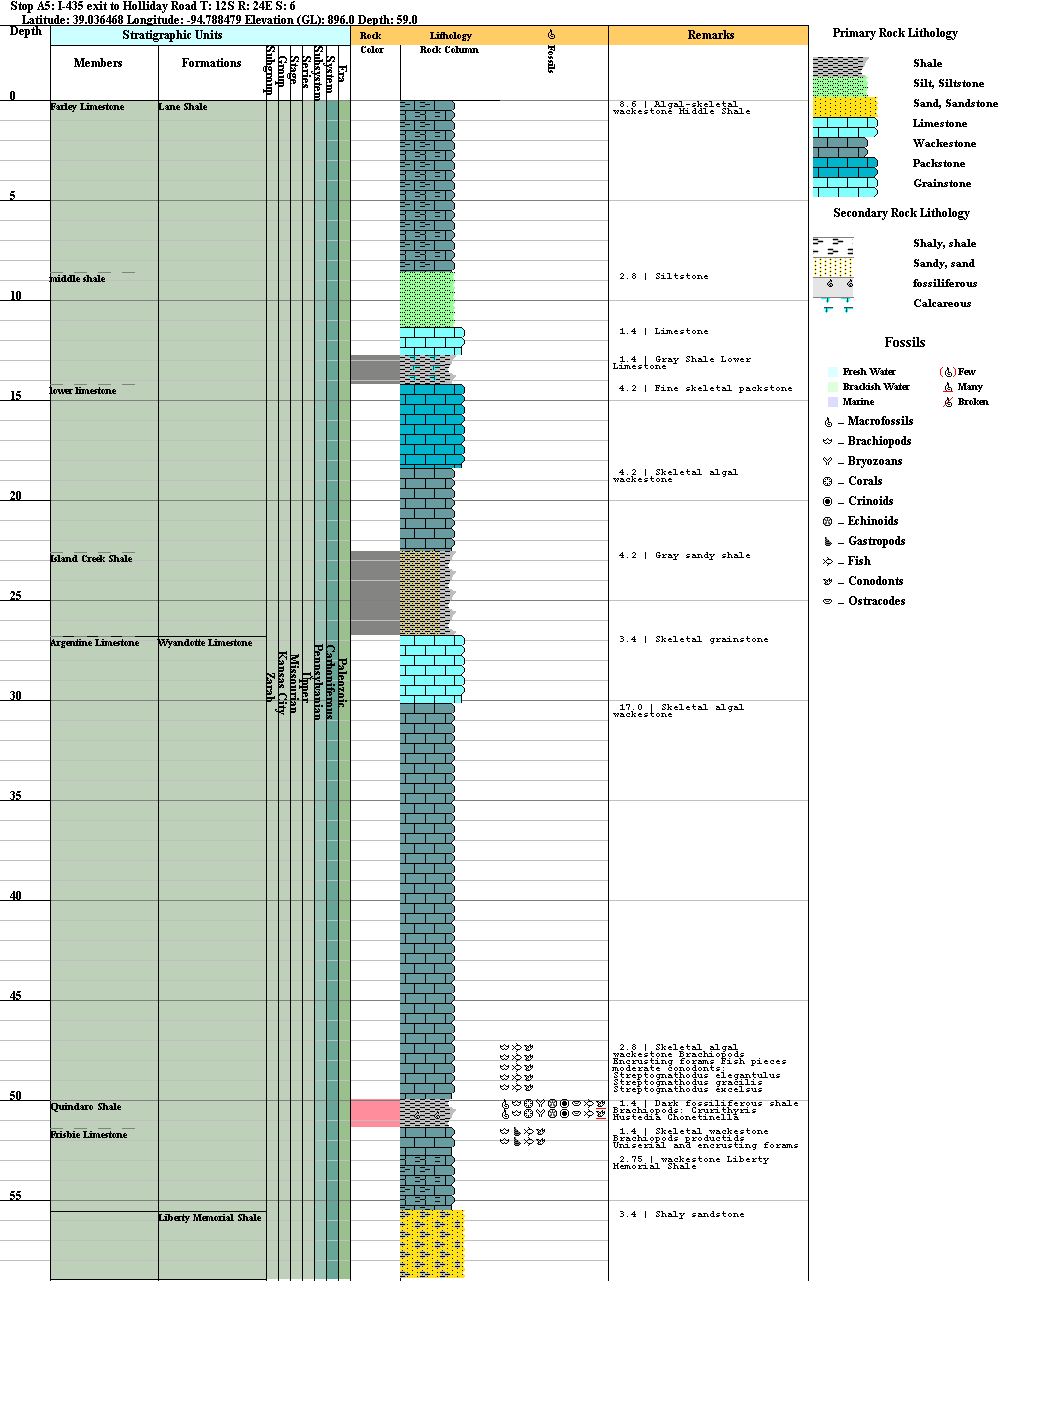Click the Macrofossils legend icon
The width and height of the screenshot is (1058, 1405).
pos(828,422)
